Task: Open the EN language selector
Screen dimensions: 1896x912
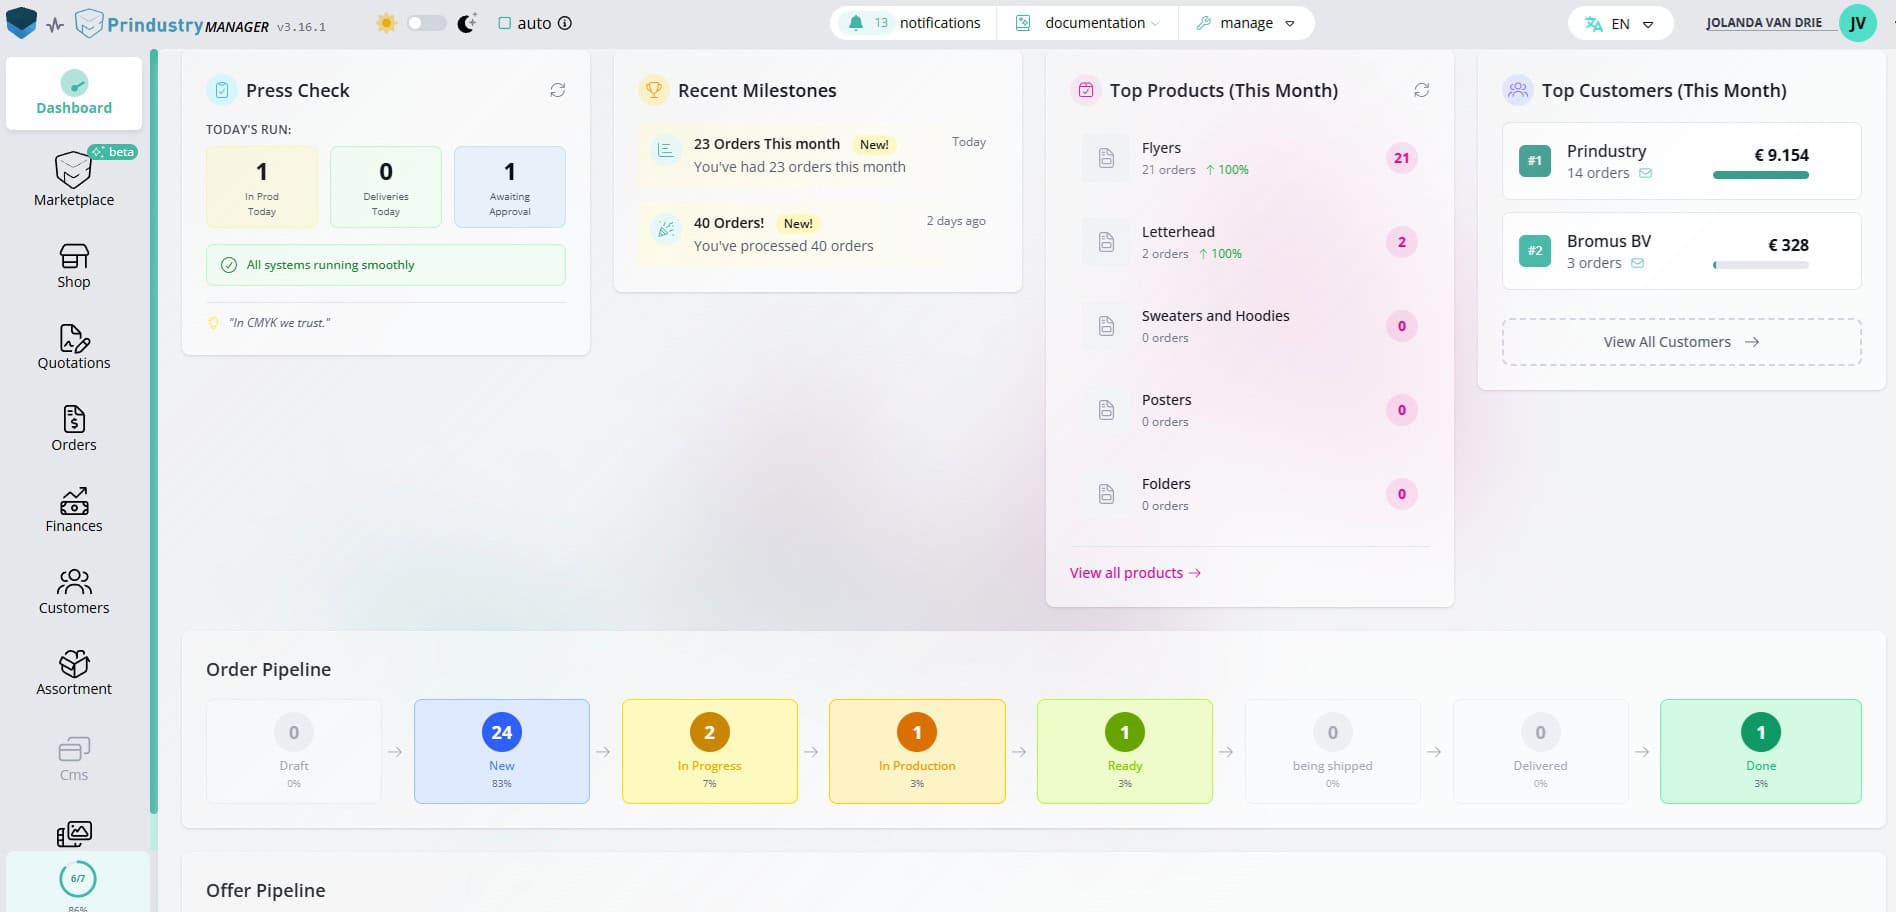Action: (x=1620, y=24)
